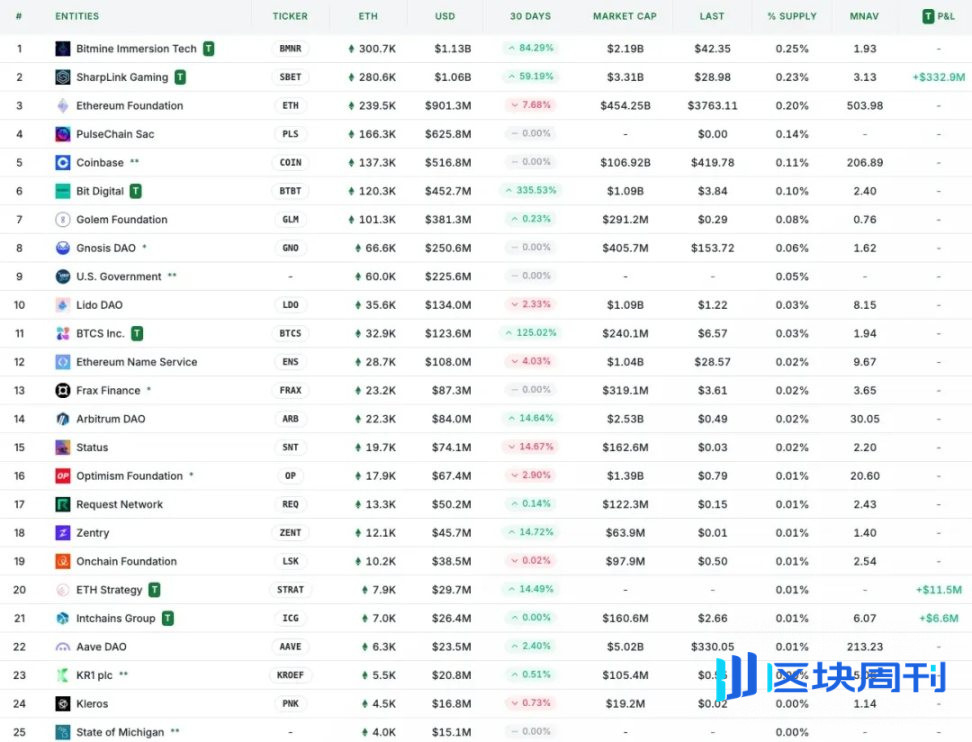The image size is (972, 742).
Task: Click the Optimism Foundation OP logo icon
Action: coord(63,476)
